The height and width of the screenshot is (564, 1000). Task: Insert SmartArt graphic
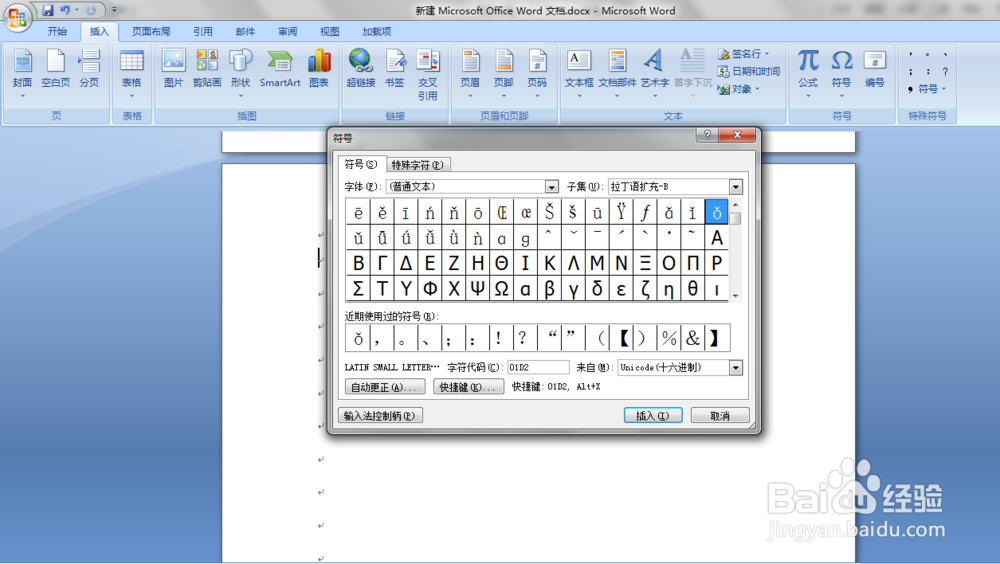click(x=279, y=69)
